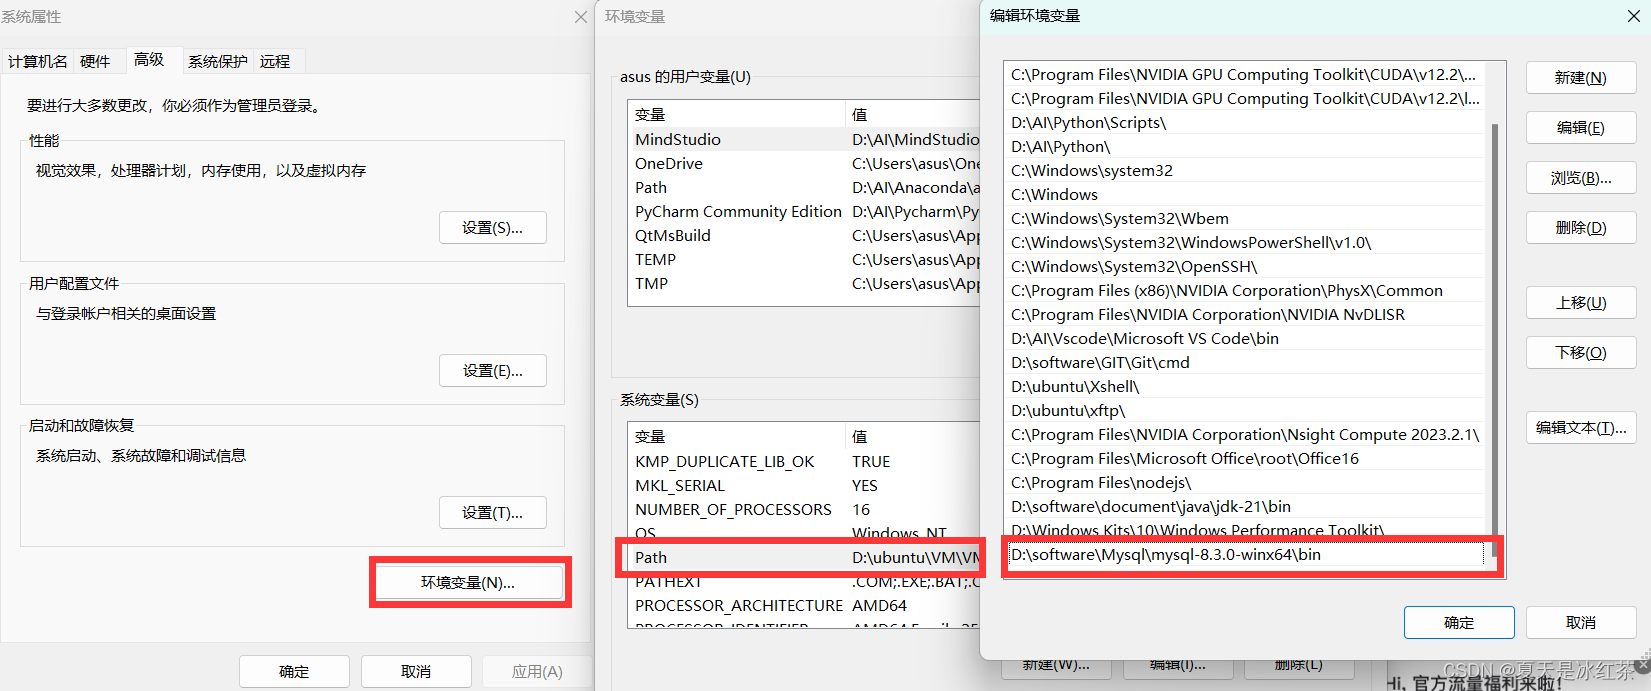Select PATHEXT system variable row
The image size is (1651, 691).
coord(805,581)
